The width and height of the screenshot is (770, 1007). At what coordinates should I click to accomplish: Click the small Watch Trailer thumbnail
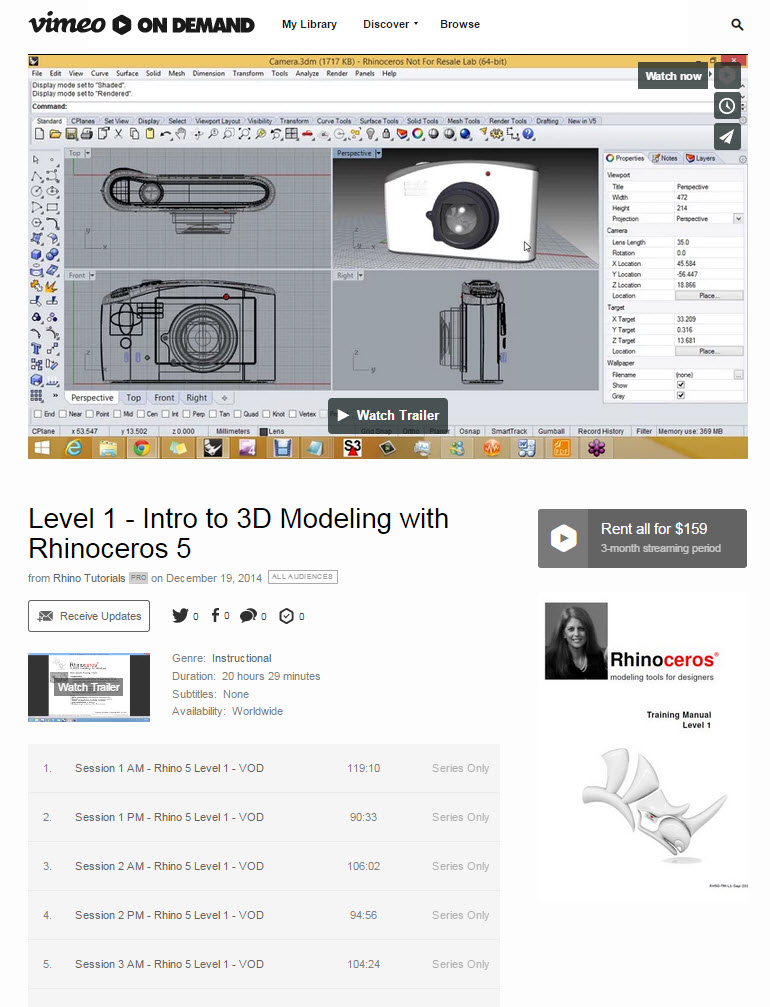[x=89, y=687]
